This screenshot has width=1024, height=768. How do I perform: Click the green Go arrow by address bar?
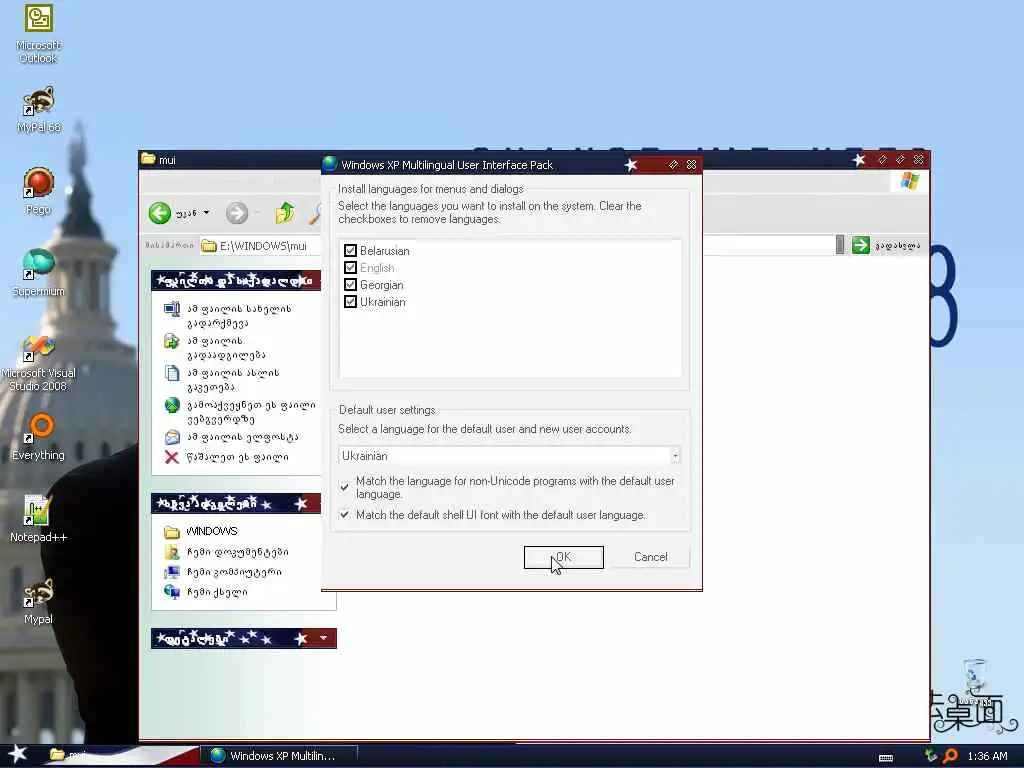[861, 245]
